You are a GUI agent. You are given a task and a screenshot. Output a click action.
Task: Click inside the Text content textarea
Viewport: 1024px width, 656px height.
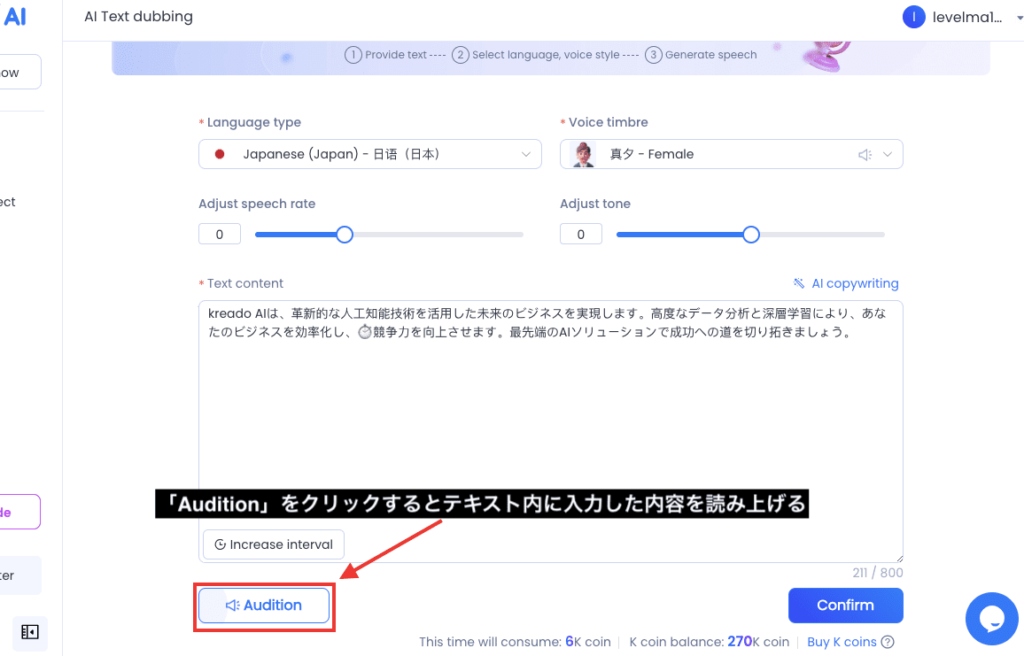point(551,431)
